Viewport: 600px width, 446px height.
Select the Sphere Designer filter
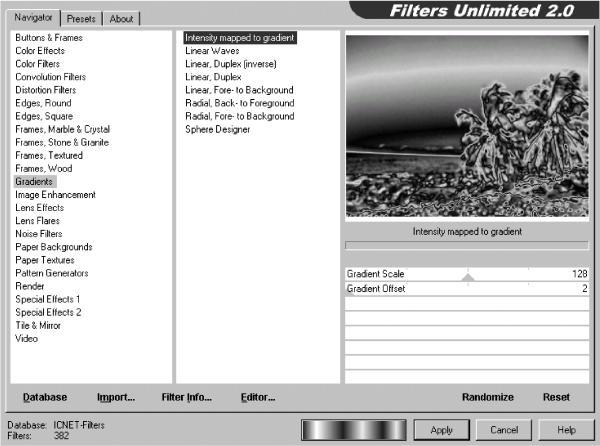tap(217, 129)
